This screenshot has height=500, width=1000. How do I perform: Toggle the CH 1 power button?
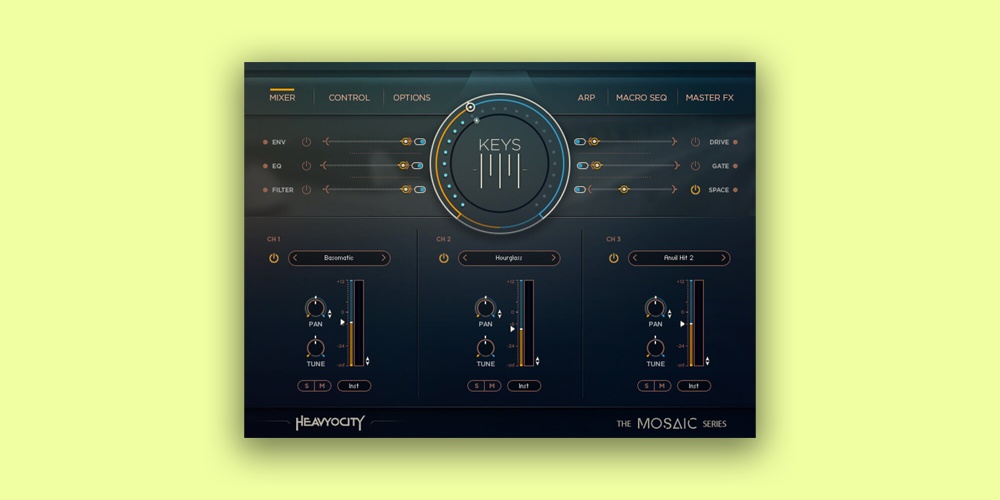[274, 258]
